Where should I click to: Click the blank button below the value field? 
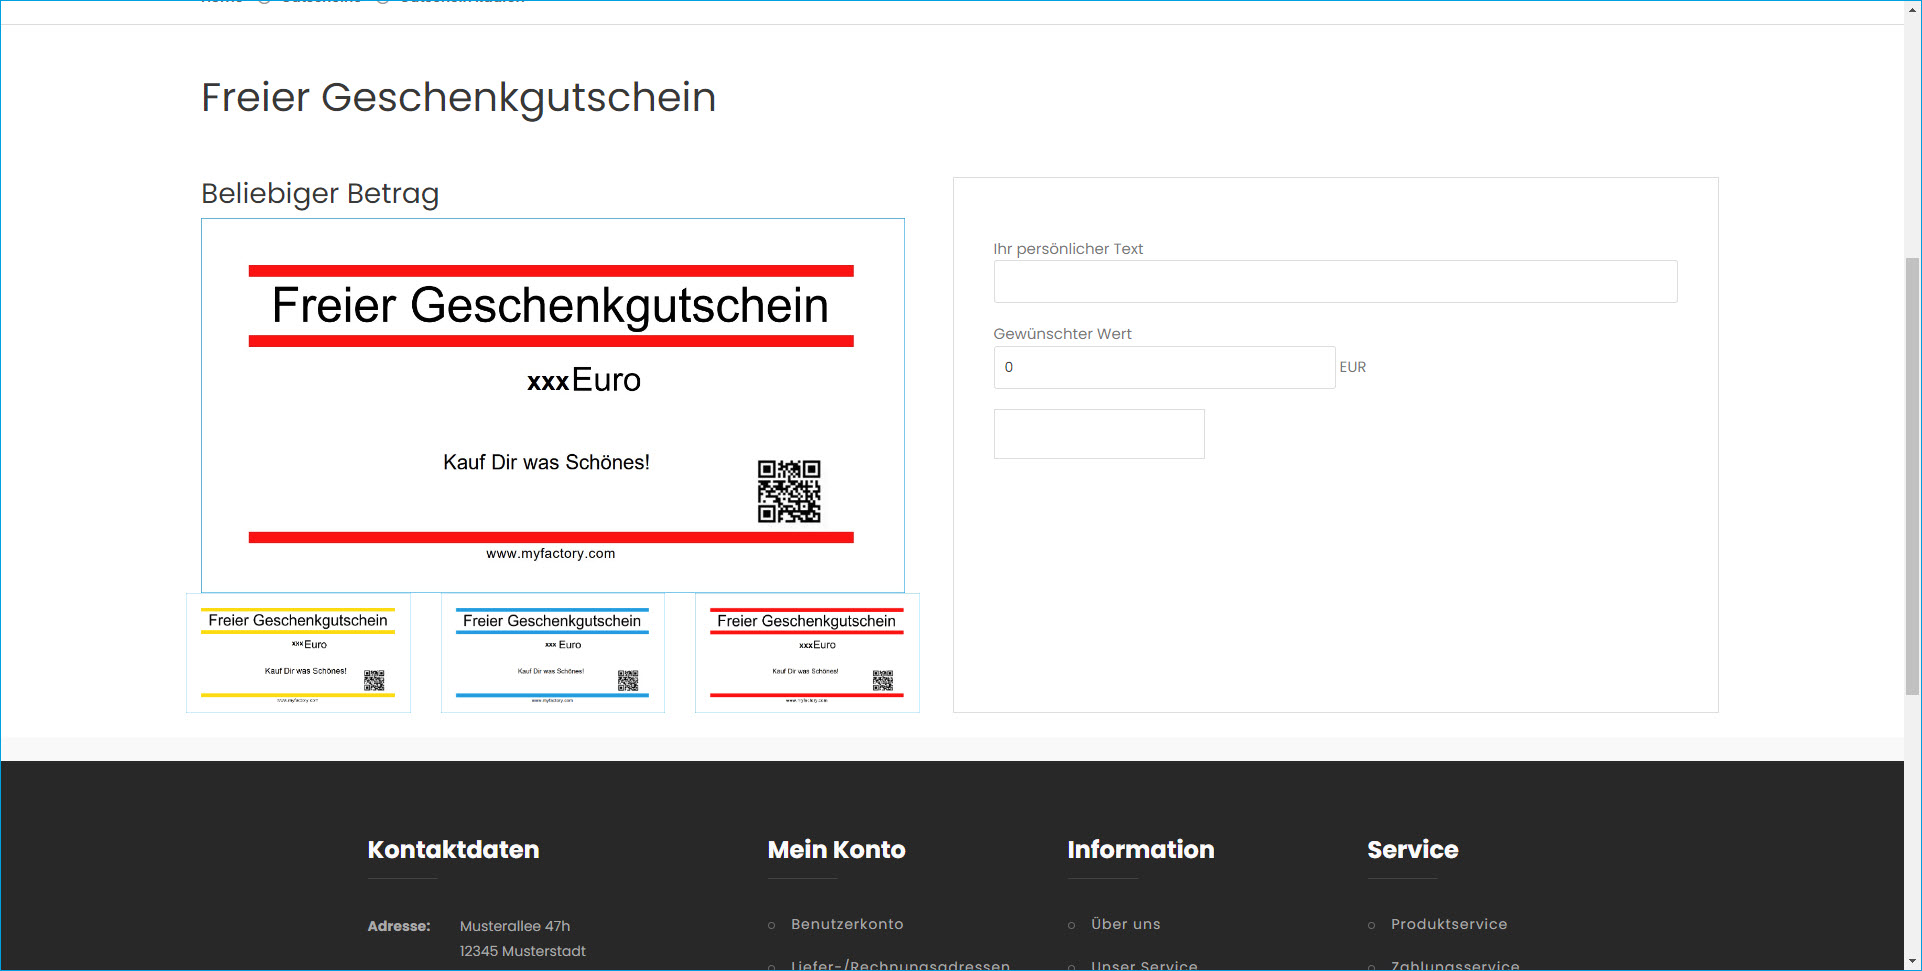coord(1099,434)
